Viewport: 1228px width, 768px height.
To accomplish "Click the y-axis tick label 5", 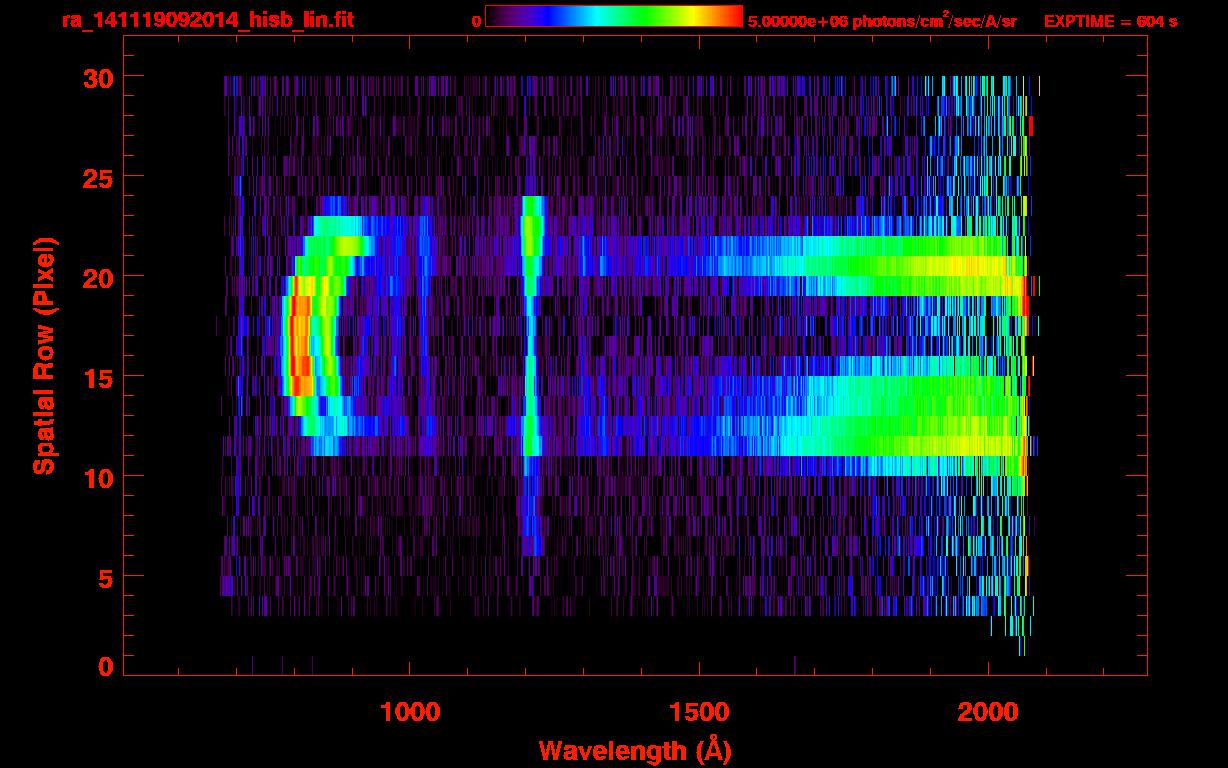I will [x=105, y=577].
